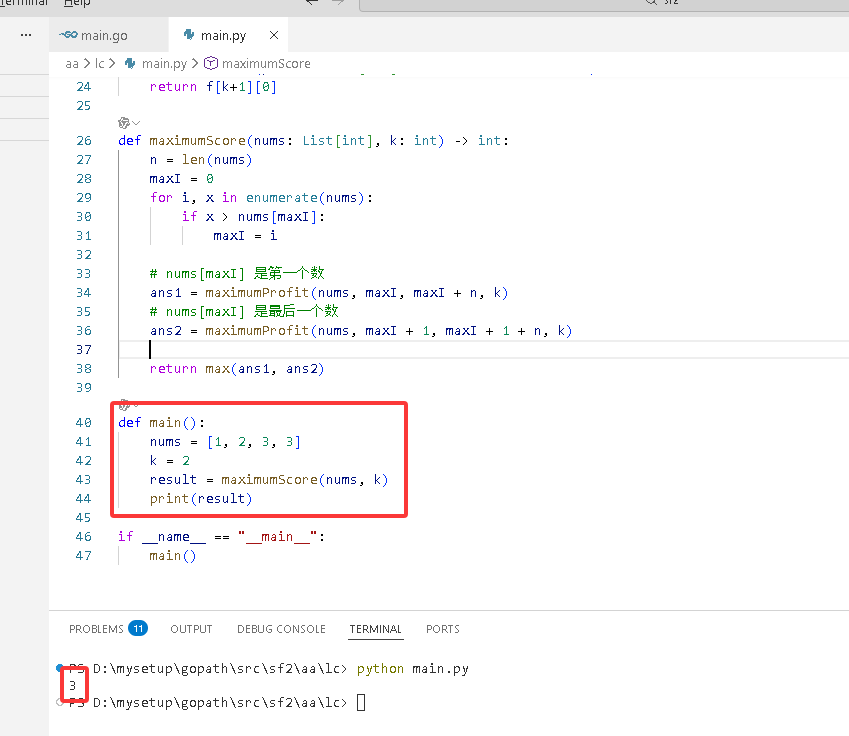Image resolution: width=849 pixels, height=736 pixels.
Task: Click the Python file icon in breadcrumb
Action: point(130,64)
